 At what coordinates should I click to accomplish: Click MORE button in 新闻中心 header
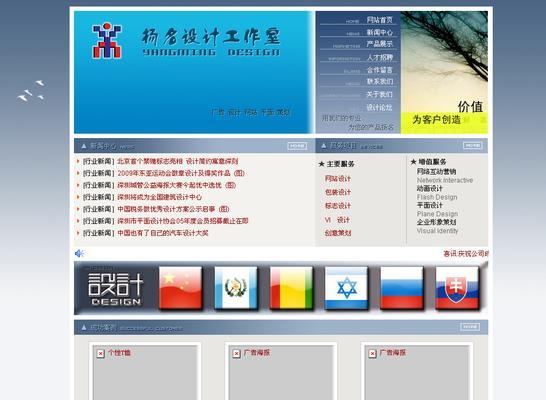pyautogui.click(x=297, y=146)
